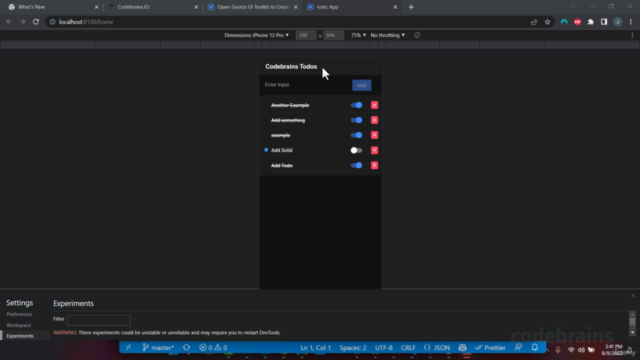Delete the Add Todo item with red X
Image resolution: width=640 pixels, height=360 pixels.
374,165
